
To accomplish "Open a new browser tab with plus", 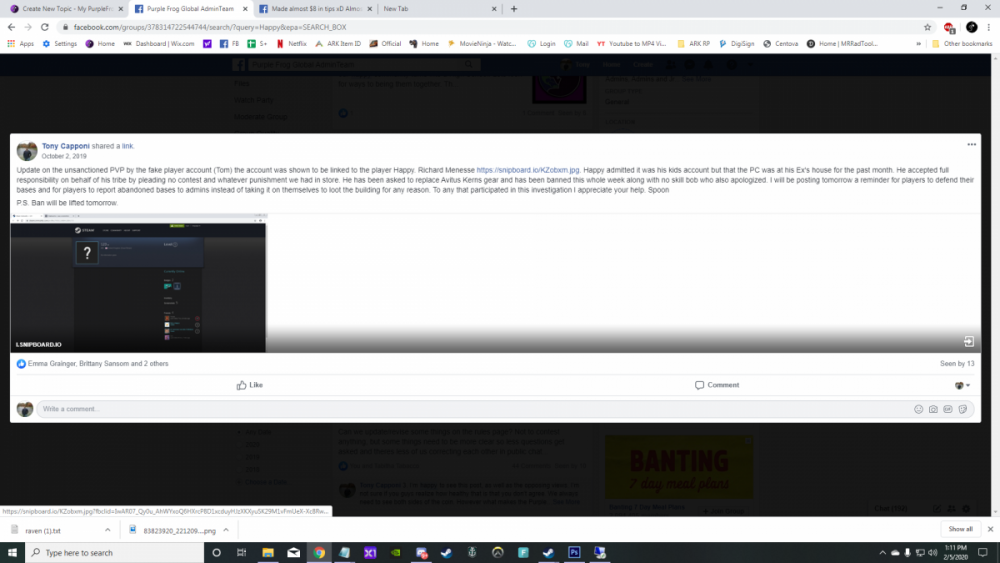I will 514,9.
